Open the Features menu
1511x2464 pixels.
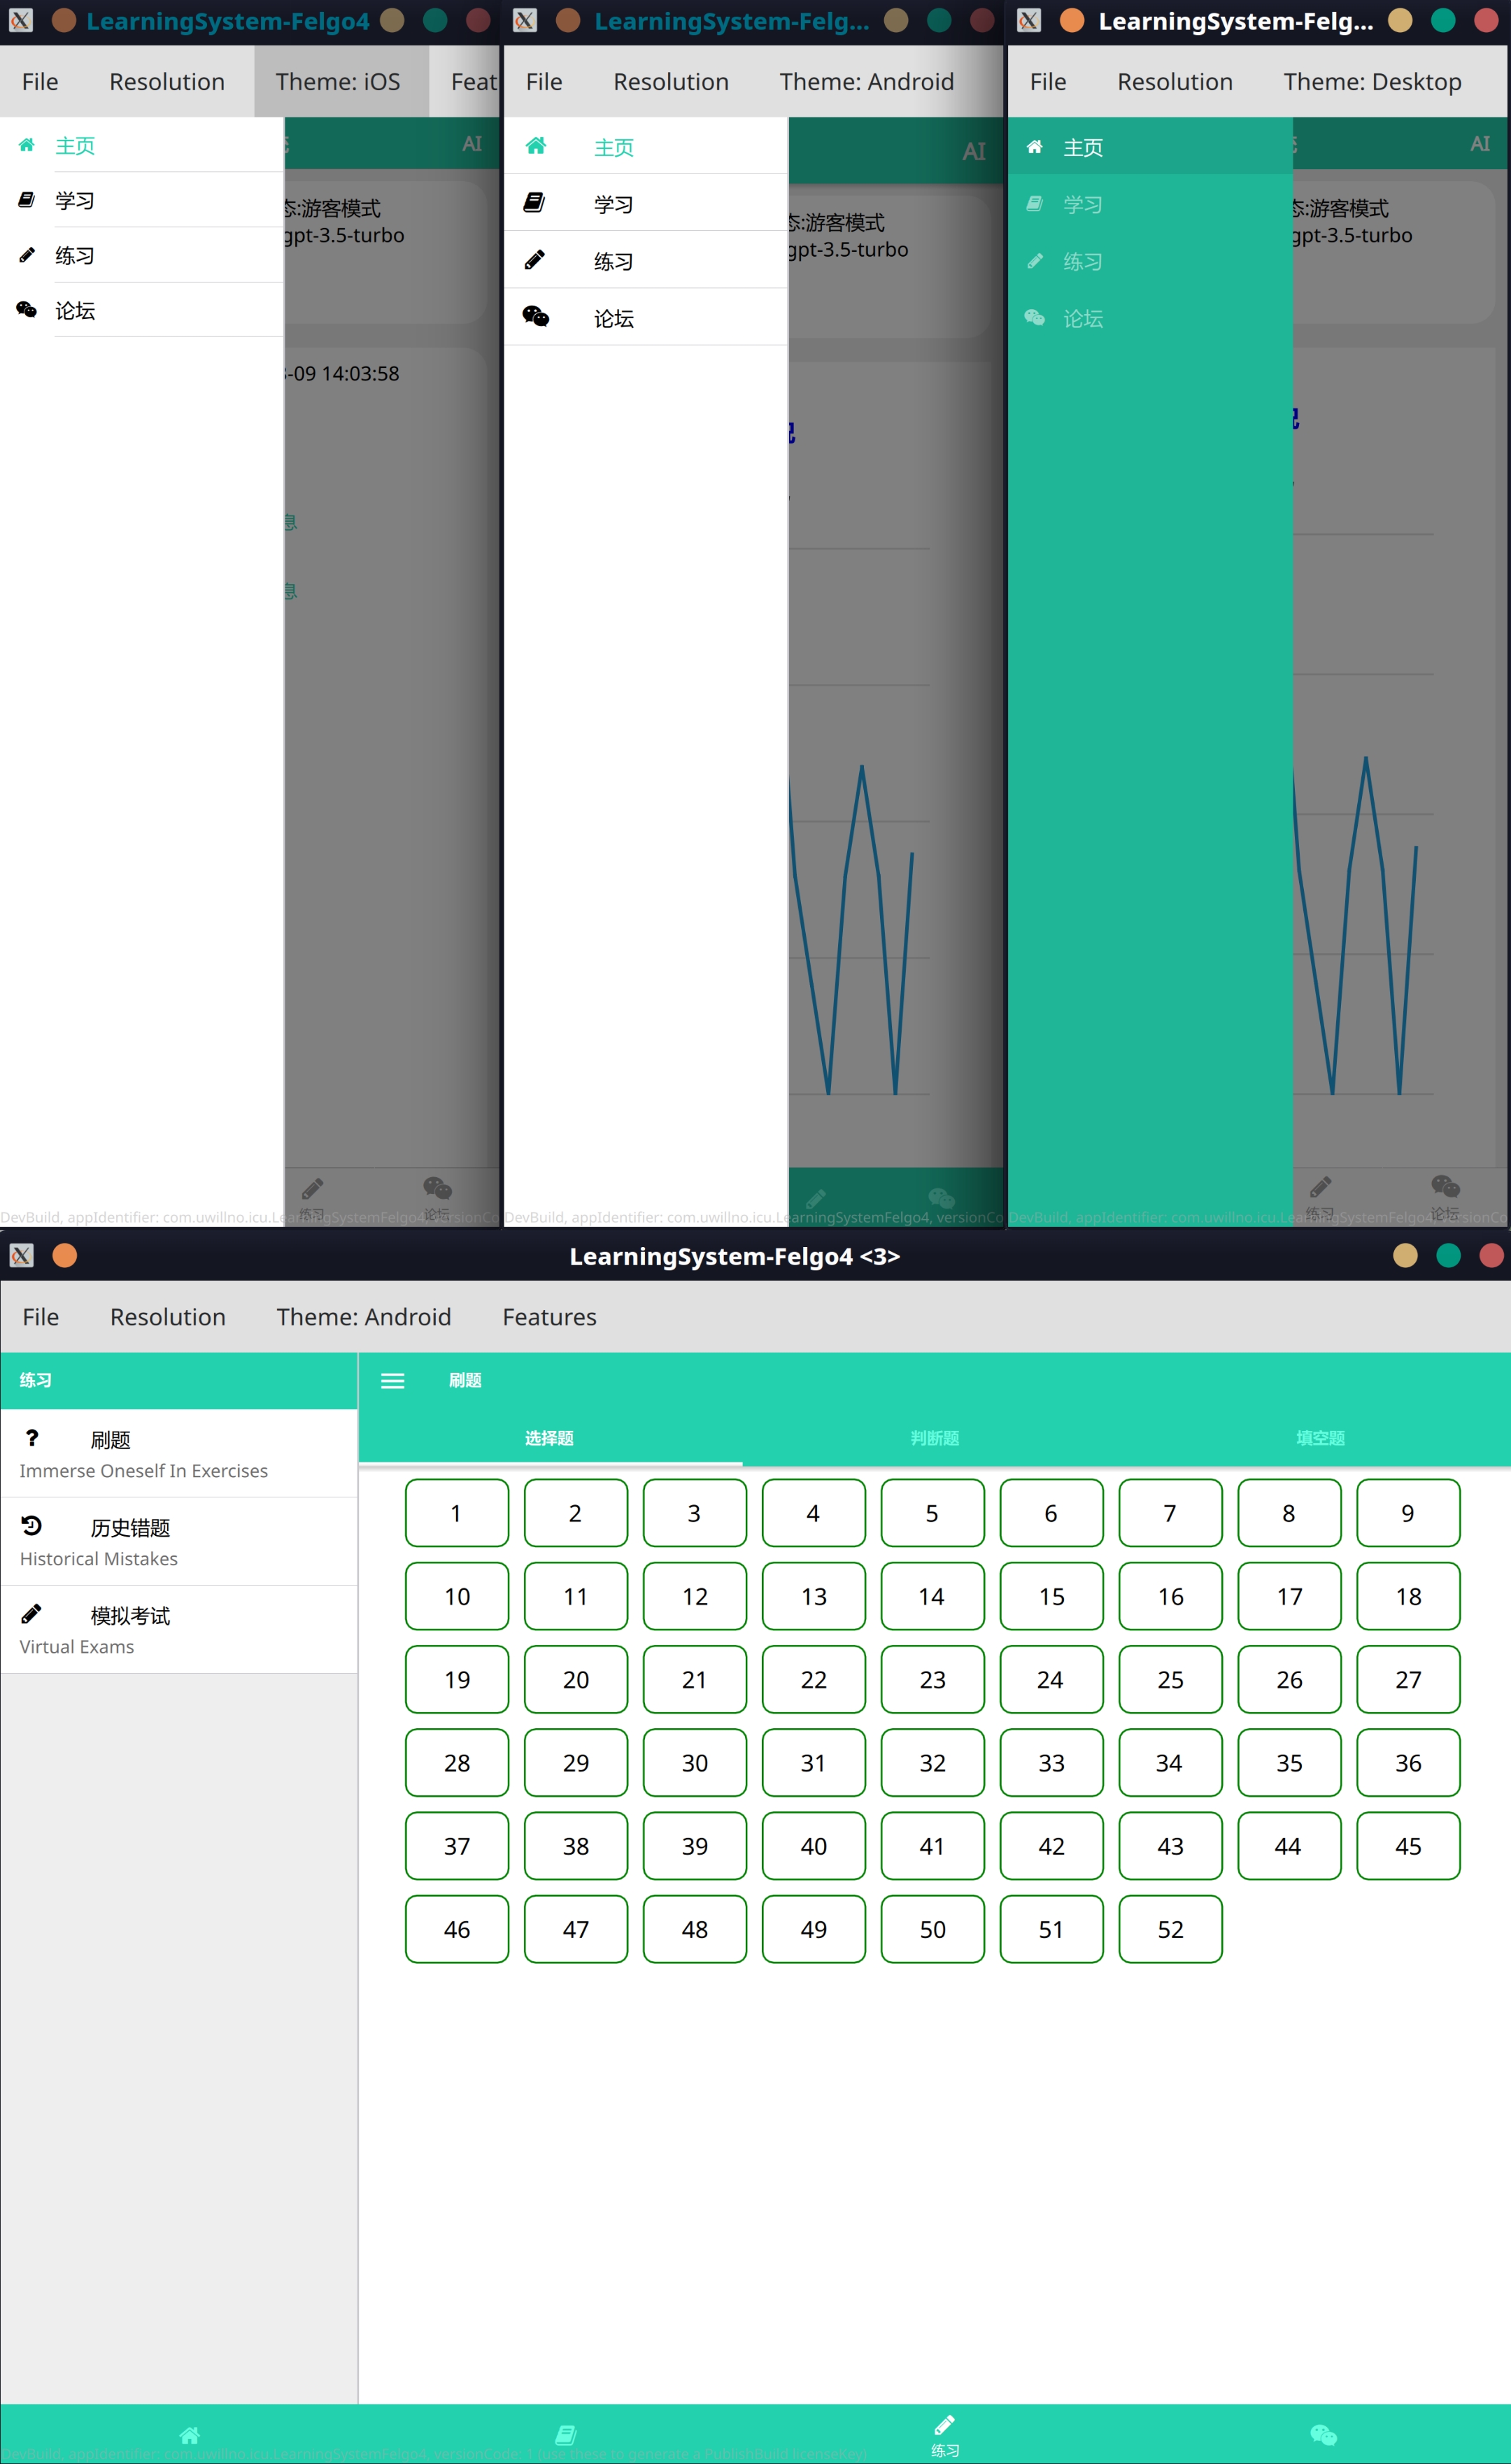coord(549,1317)
